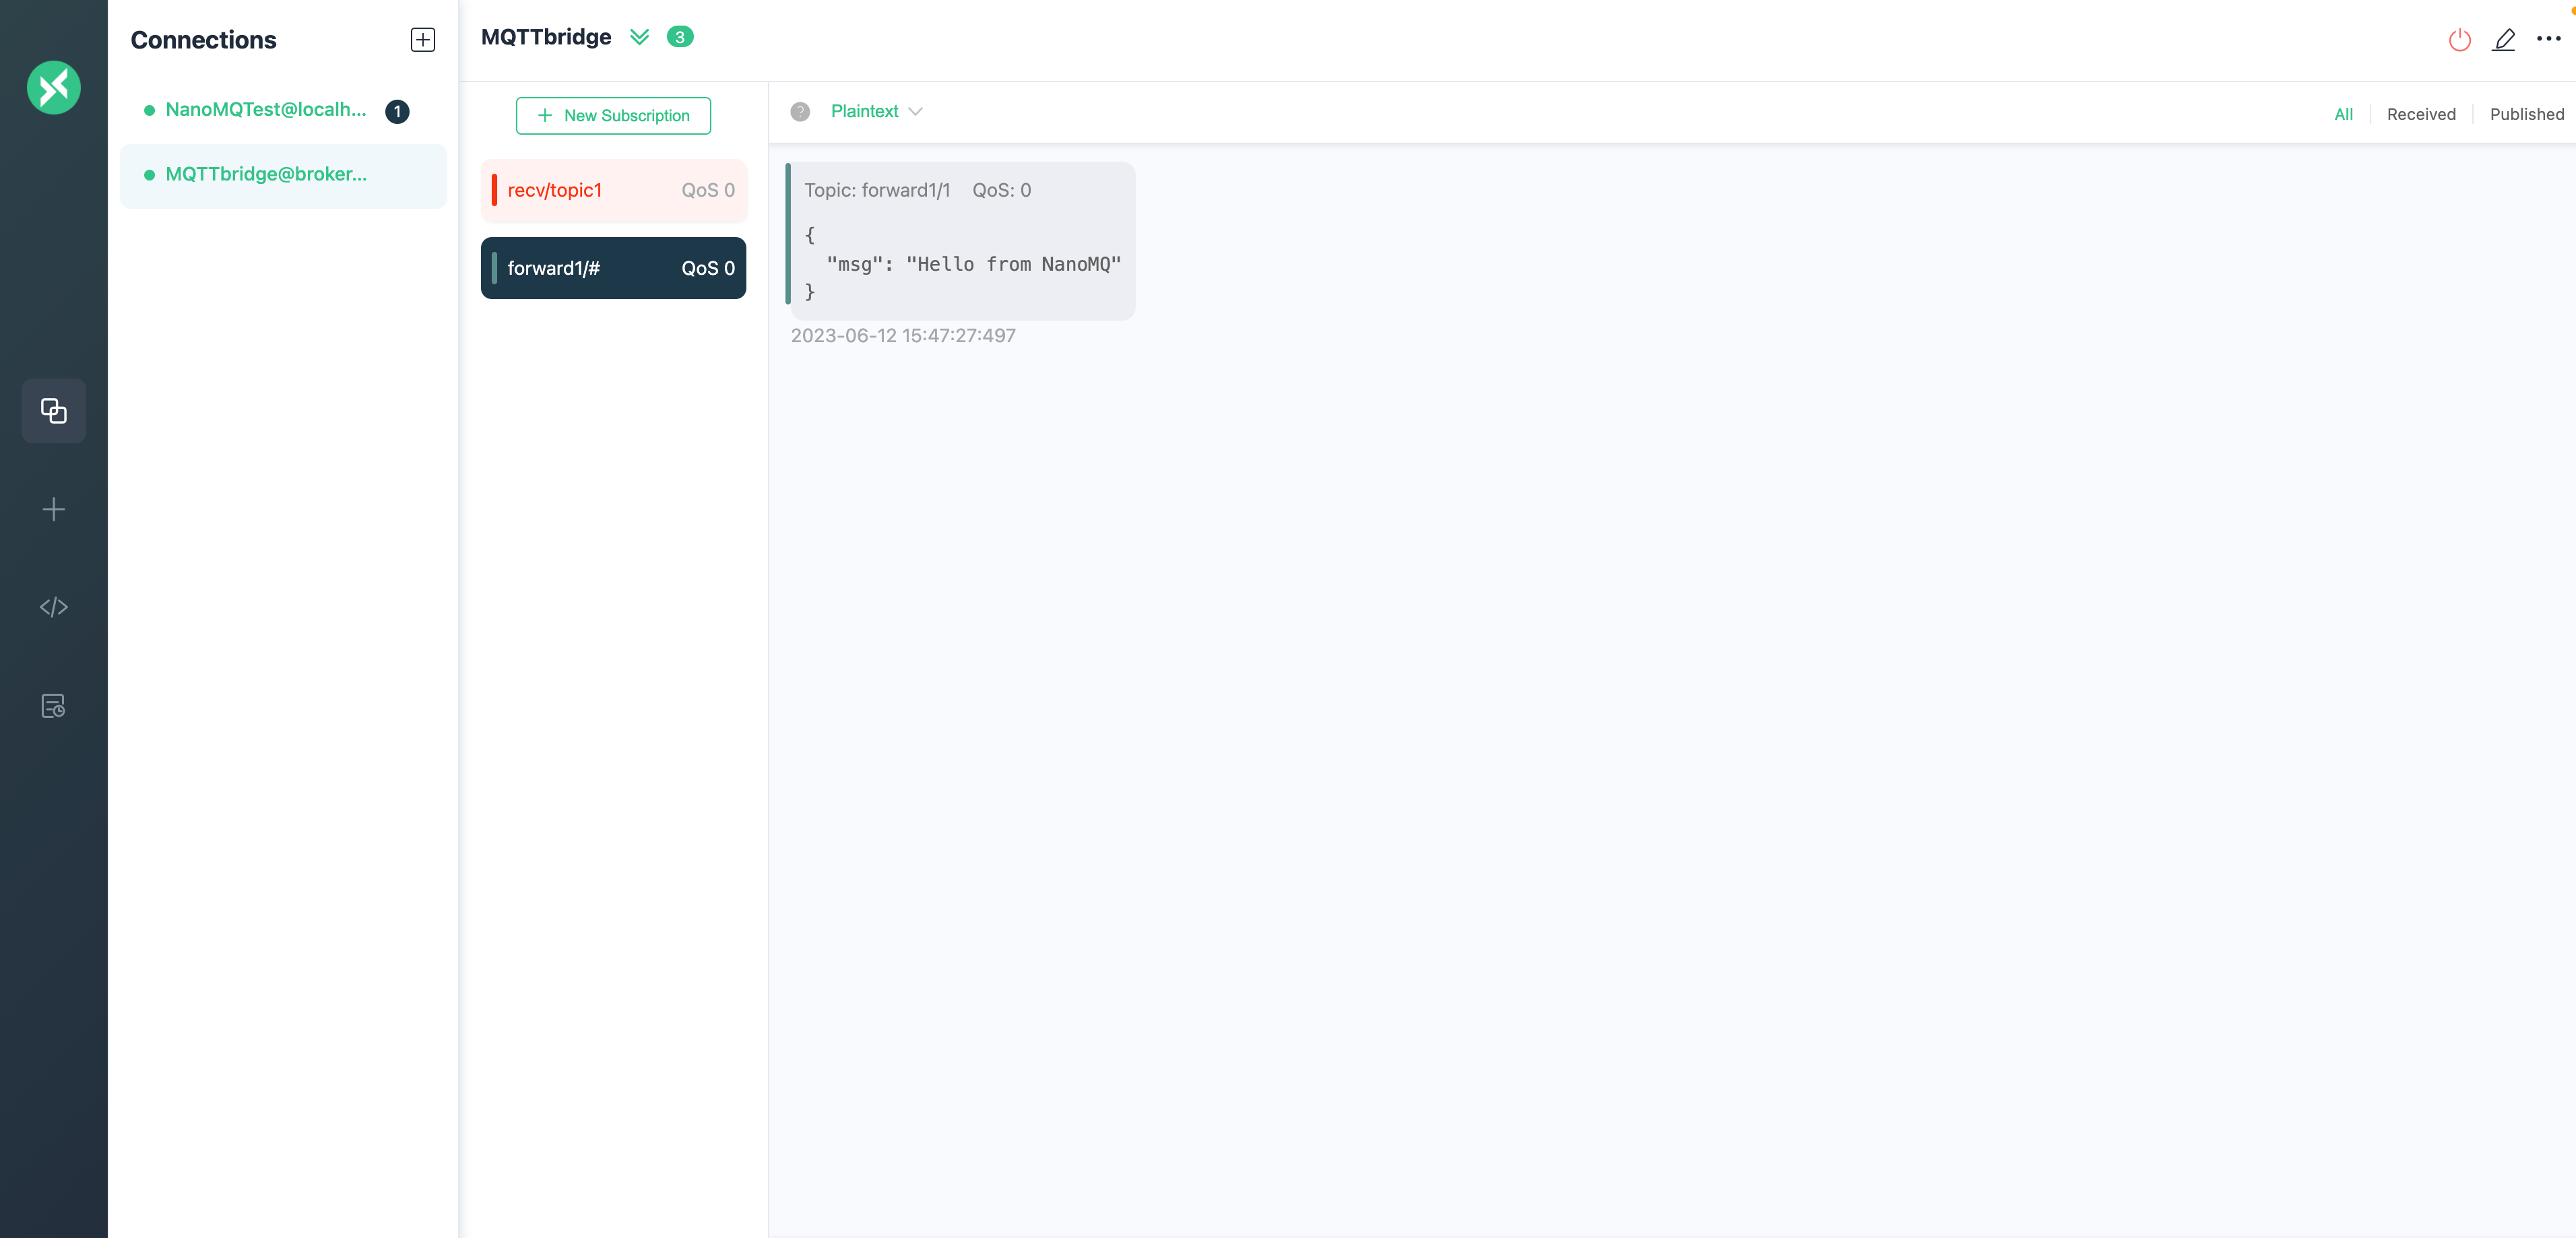
Task: Open the three-dot more menu
Action: pyautogui.click(x=2548, y=39)
